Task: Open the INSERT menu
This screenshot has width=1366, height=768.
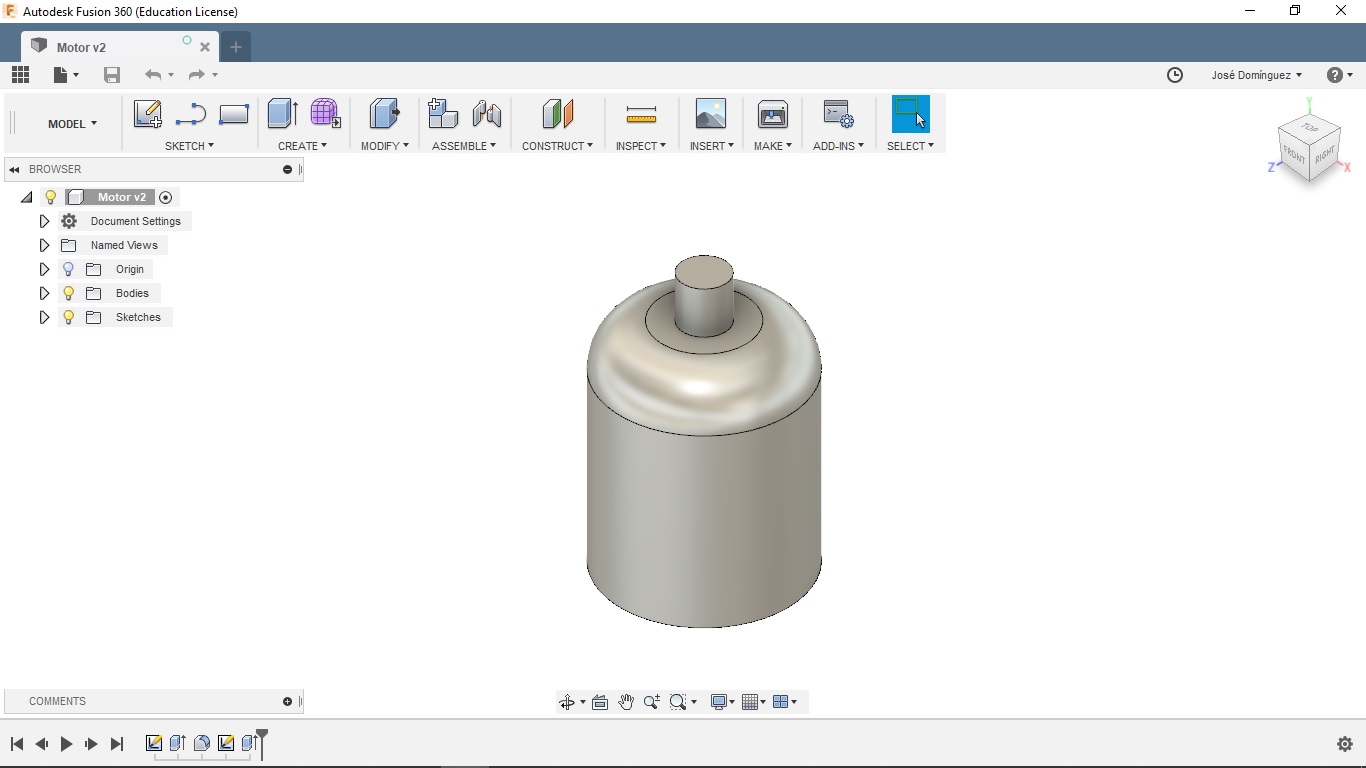Action: 712,146
